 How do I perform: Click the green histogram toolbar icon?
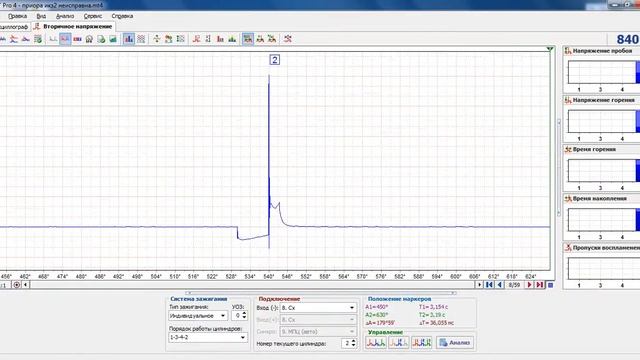pos(232,39)
